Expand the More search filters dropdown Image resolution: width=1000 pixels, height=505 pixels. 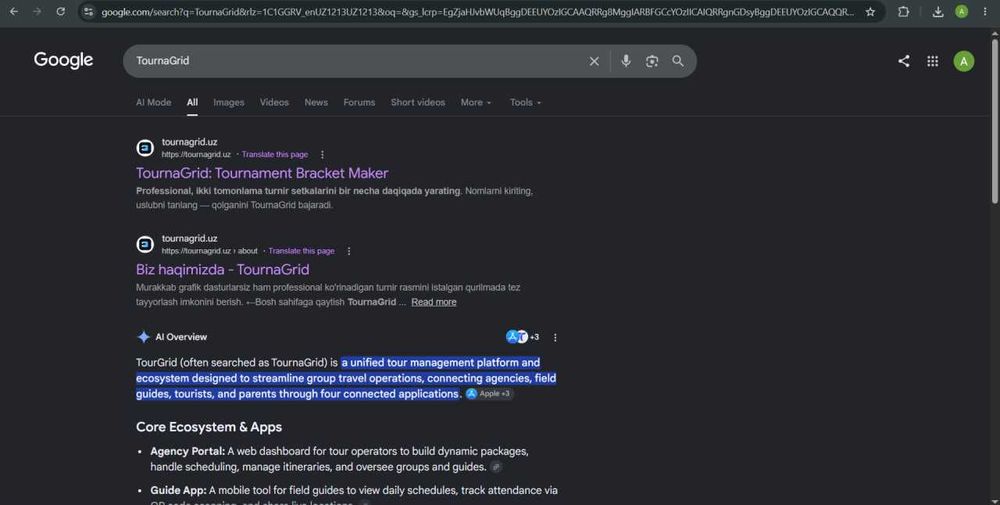pyautogui.click(x=476, y=102)
